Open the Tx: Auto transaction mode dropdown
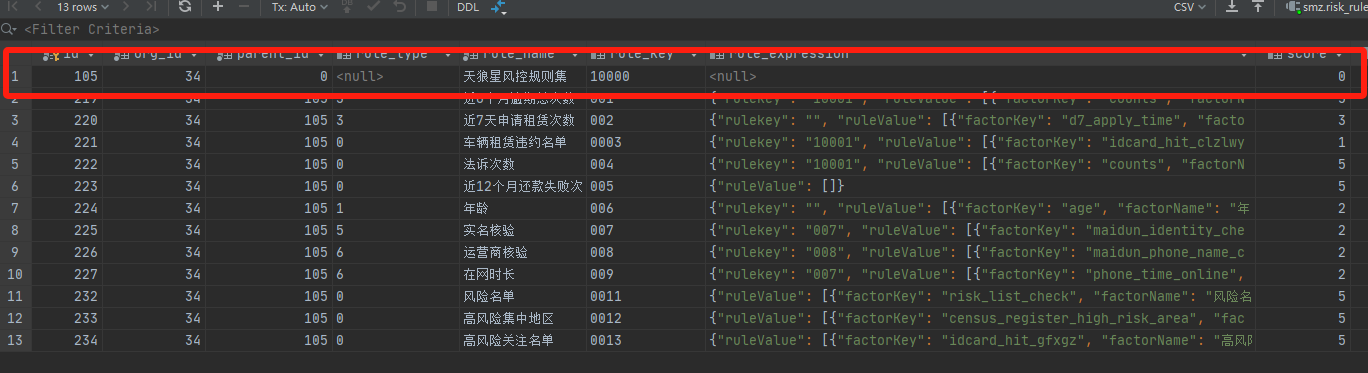This screenshot has height=373, width=1368. [x=300, y=7]
